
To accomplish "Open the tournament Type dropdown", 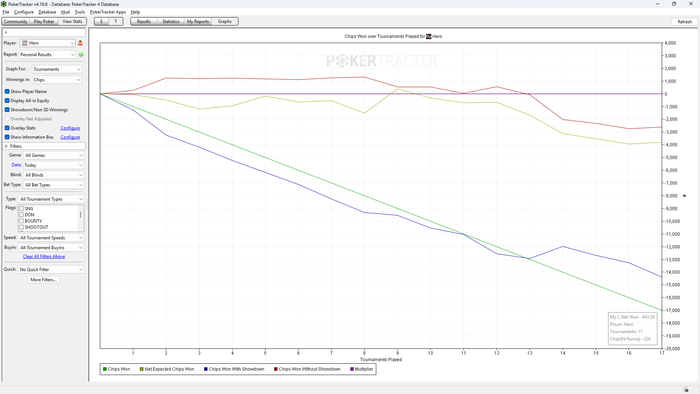I will 51,199.
